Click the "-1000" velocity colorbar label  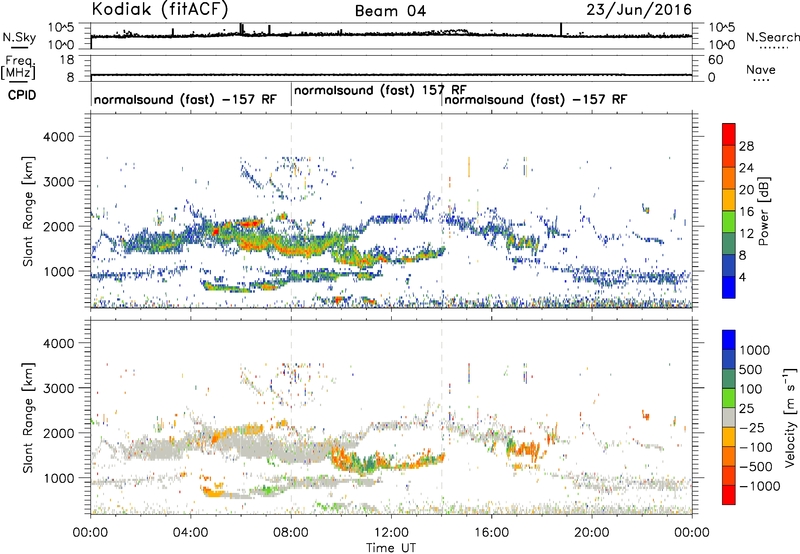point(759,486)
